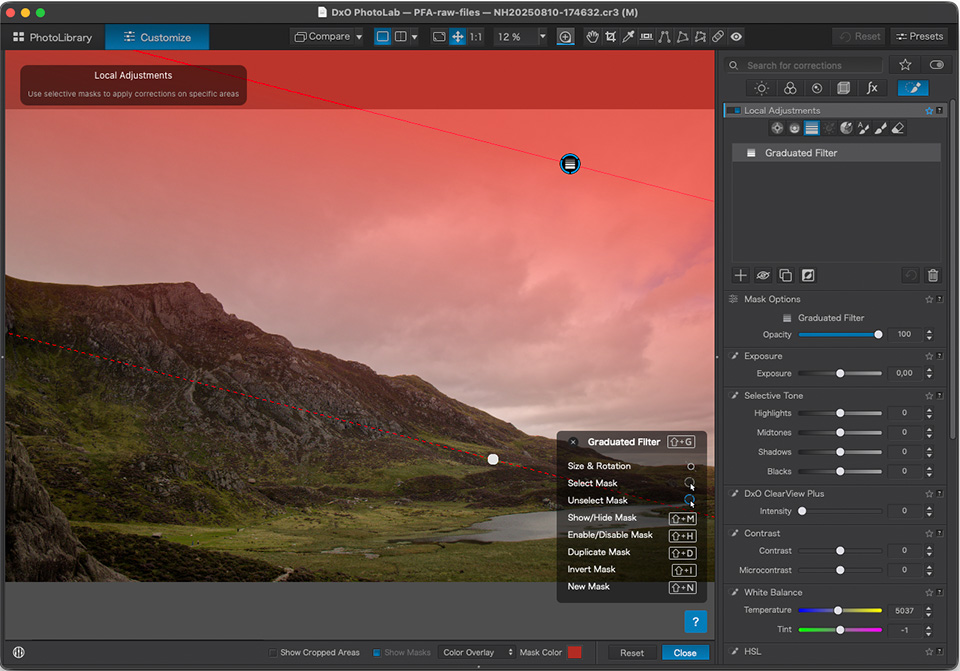Add a new mask with plus icon
This screenshot has width=960, height=671.
741,275
